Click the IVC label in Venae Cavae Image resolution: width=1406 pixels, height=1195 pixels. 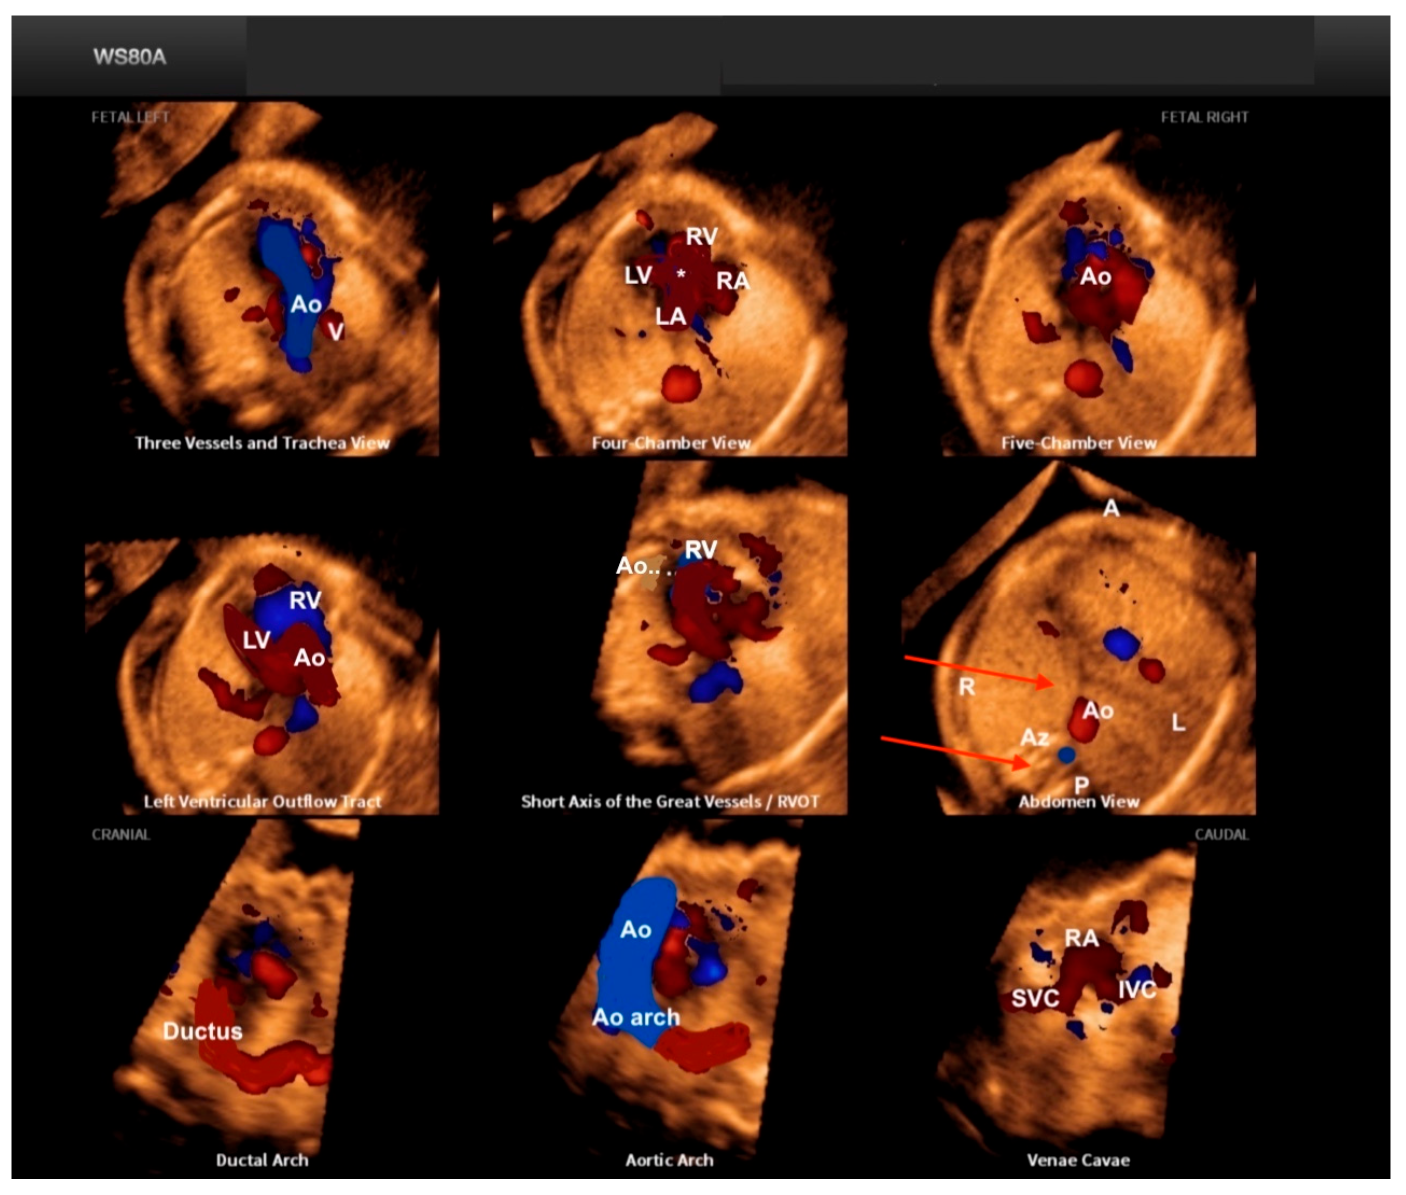pyautogui.click(x=1137, y=990)
